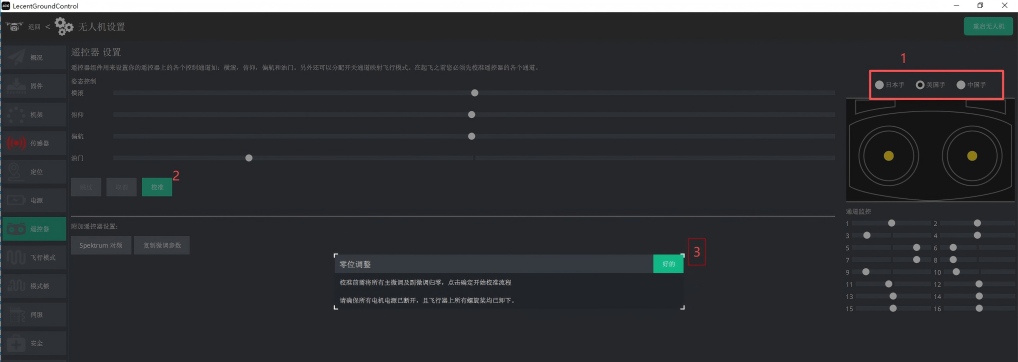The width and height of the screenshot is (1018, 362).
Task: Click the LecentGroundControl title bar icon
Action: click(6, 6)
